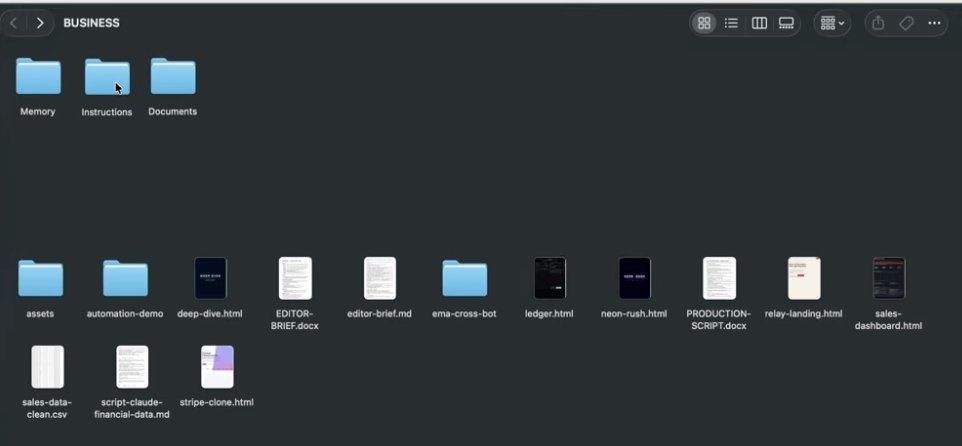This screenshot has width=962, height=446.
Task: Go forward using the right chevron
Action: [x=40, y=23]
